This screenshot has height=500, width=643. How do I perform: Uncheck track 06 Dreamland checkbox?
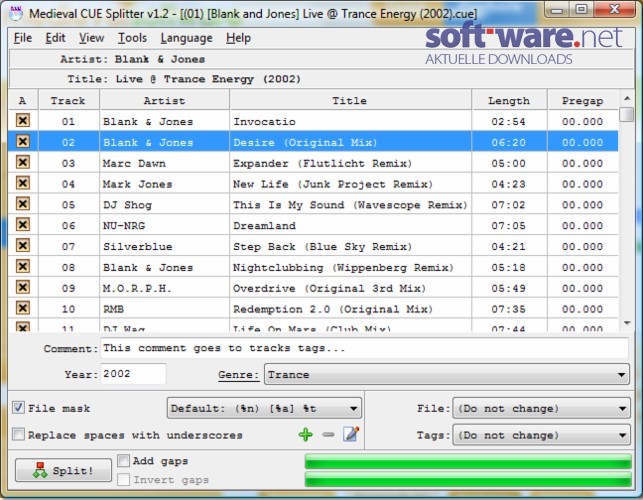click(x=23, y=225)
